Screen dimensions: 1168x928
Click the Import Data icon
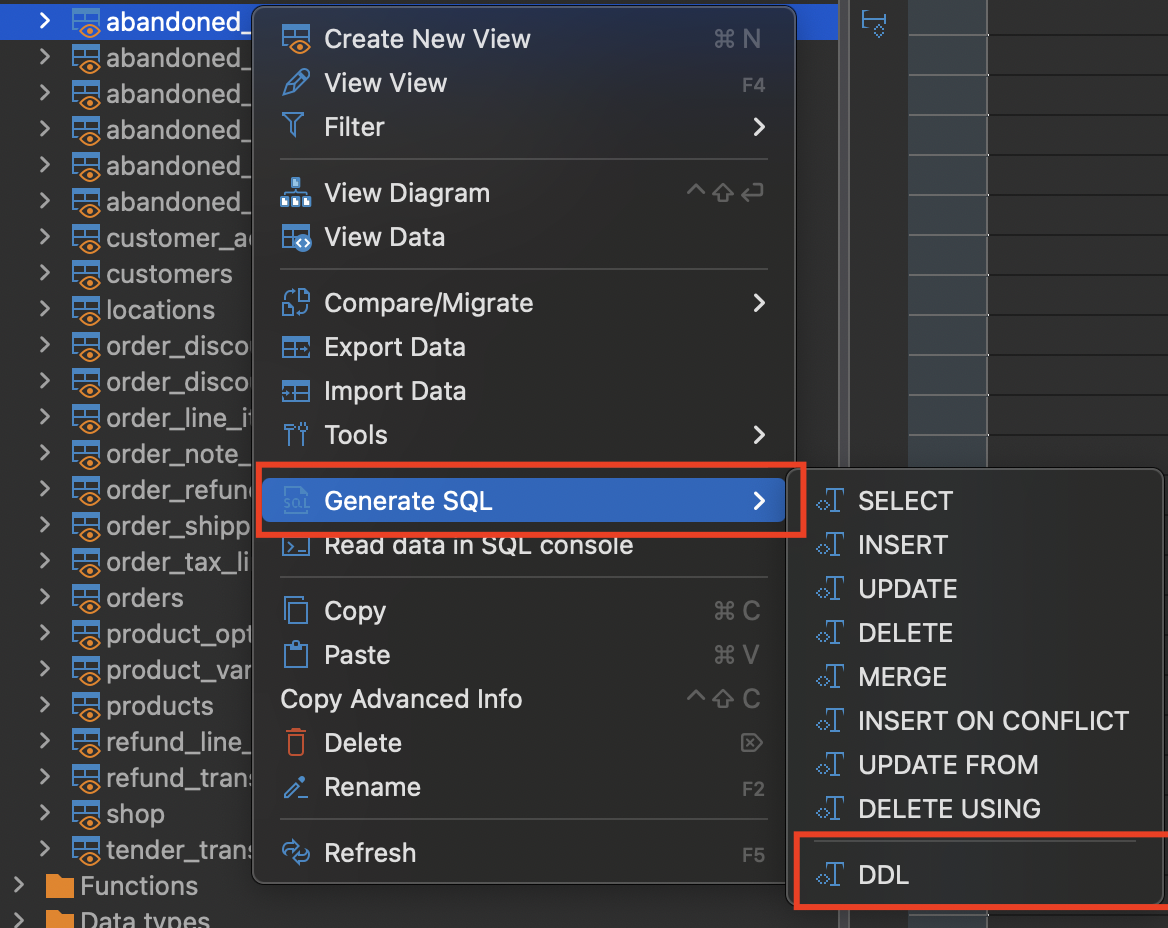tap(296, 391)
